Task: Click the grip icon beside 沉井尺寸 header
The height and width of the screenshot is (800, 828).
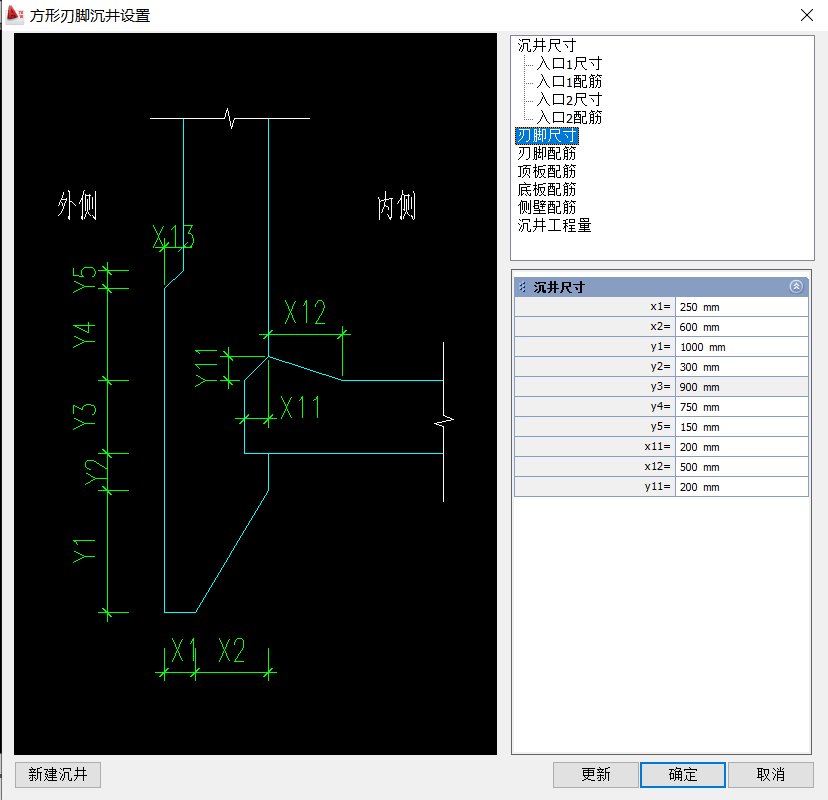Action: tap(522, 287)
